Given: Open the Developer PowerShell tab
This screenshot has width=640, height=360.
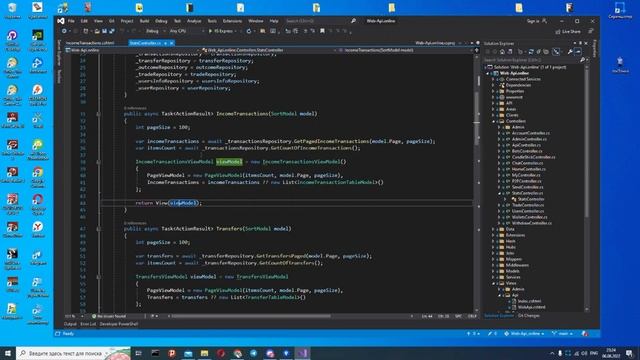Looking at the screenshot, I should pyautogui.click(x=119, y=324).
